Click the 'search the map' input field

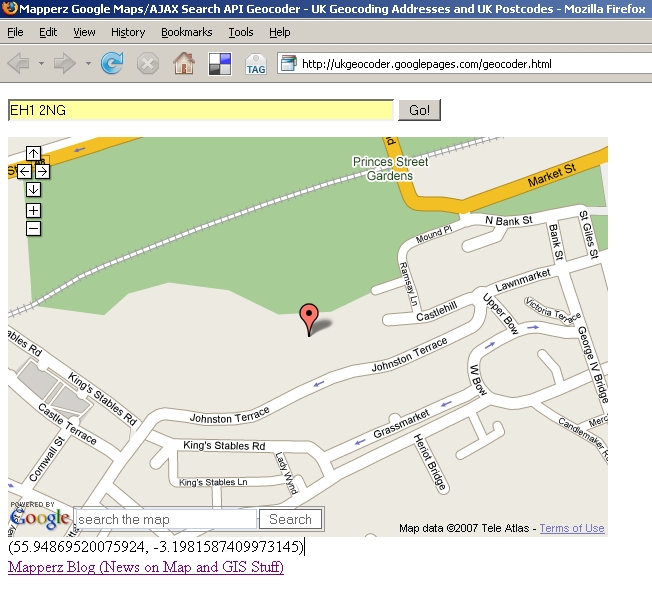(166, 519)
